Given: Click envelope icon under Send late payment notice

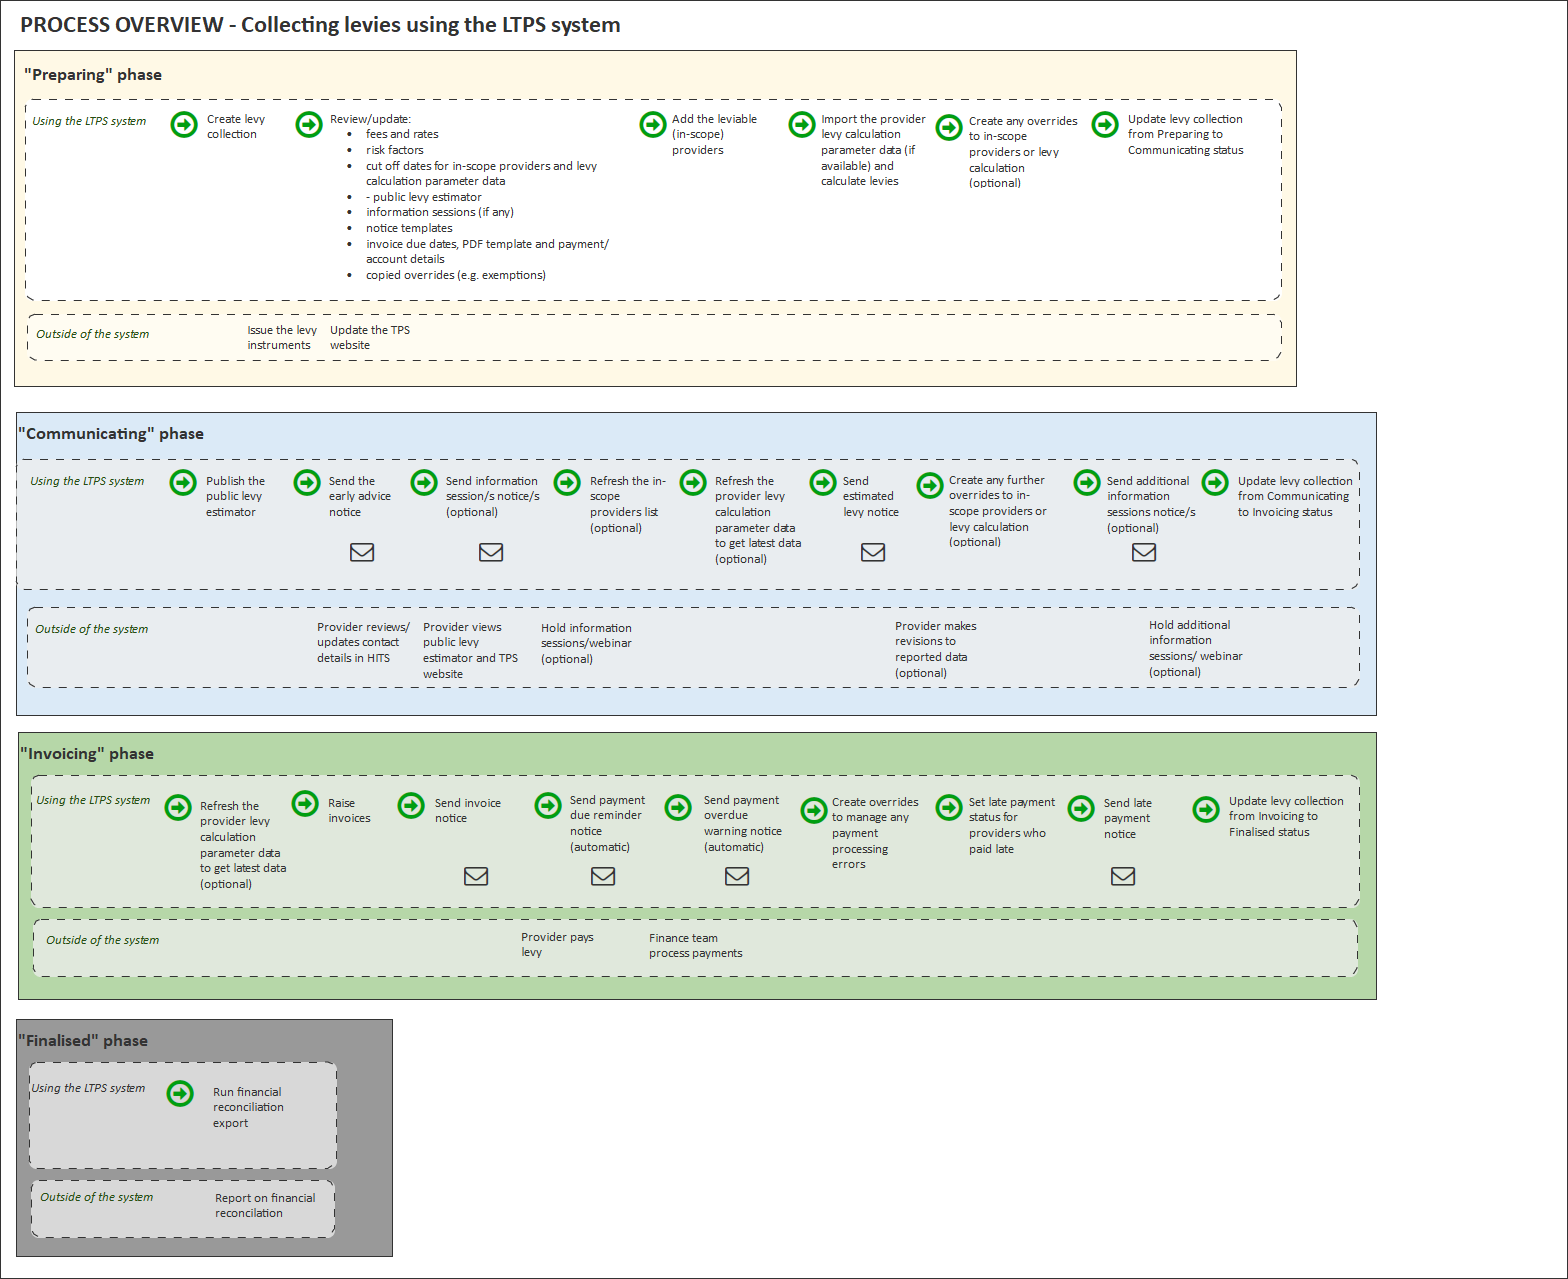Looking at the screenshot, I should pyautogui.click(x=1123, y=876).
